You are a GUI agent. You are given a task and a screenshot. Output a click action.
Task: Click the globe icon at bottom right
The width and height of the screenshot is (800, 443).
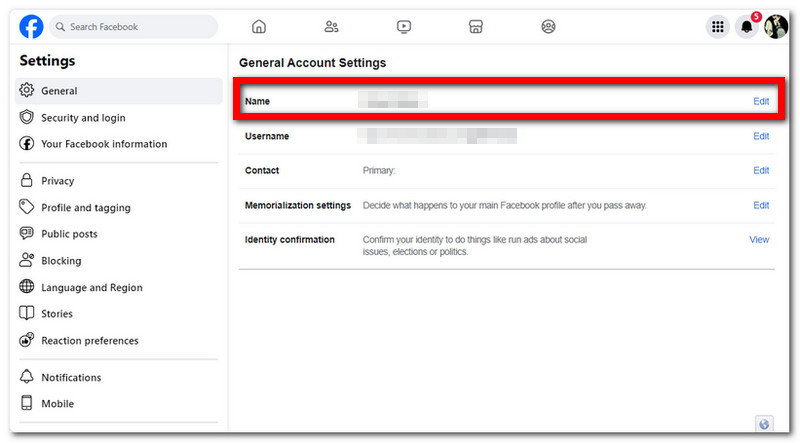[764, 424]
